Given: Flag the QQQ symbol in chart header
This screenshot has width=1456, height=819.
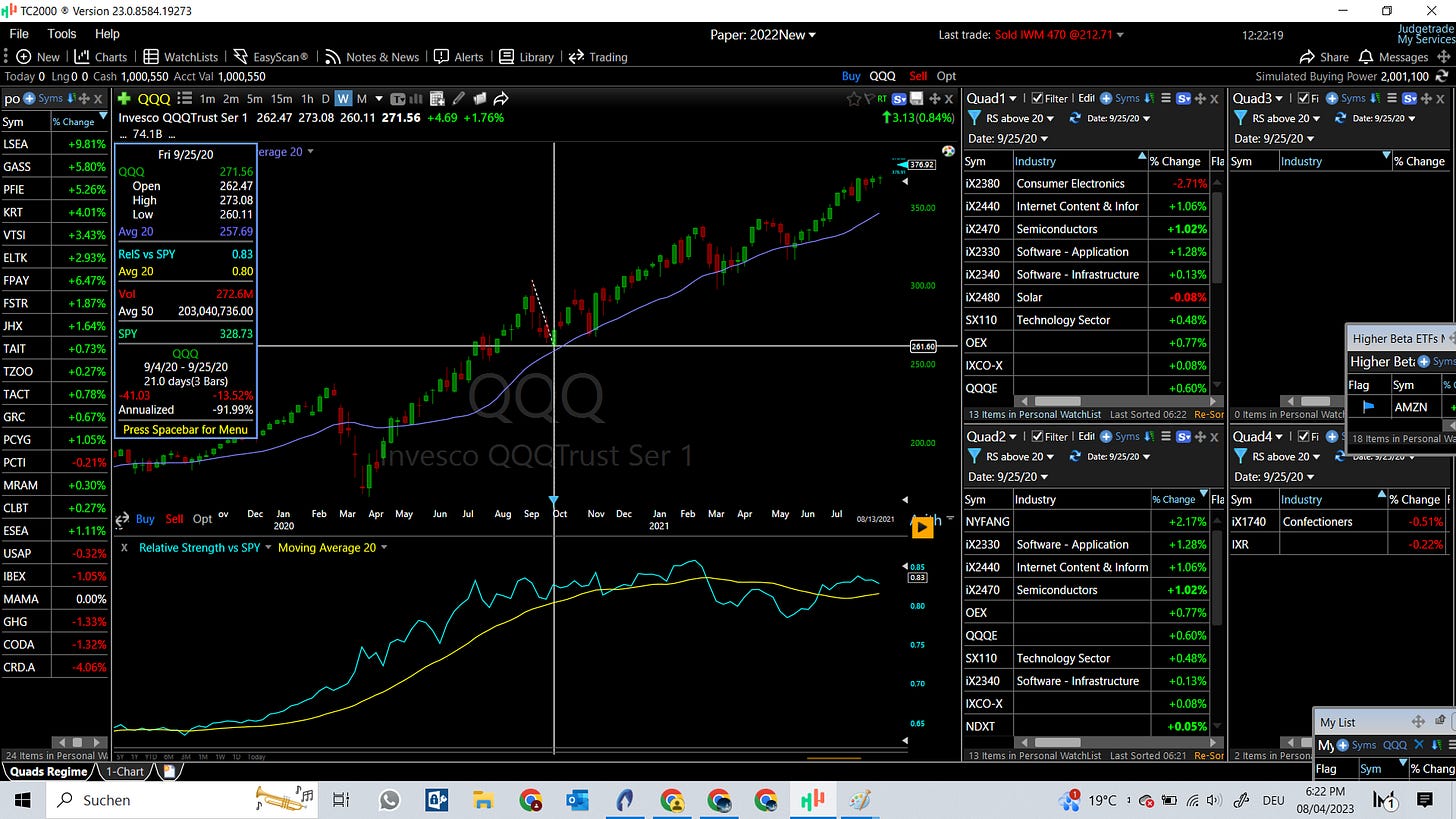Looking at the screenshot, I should 867,98.
